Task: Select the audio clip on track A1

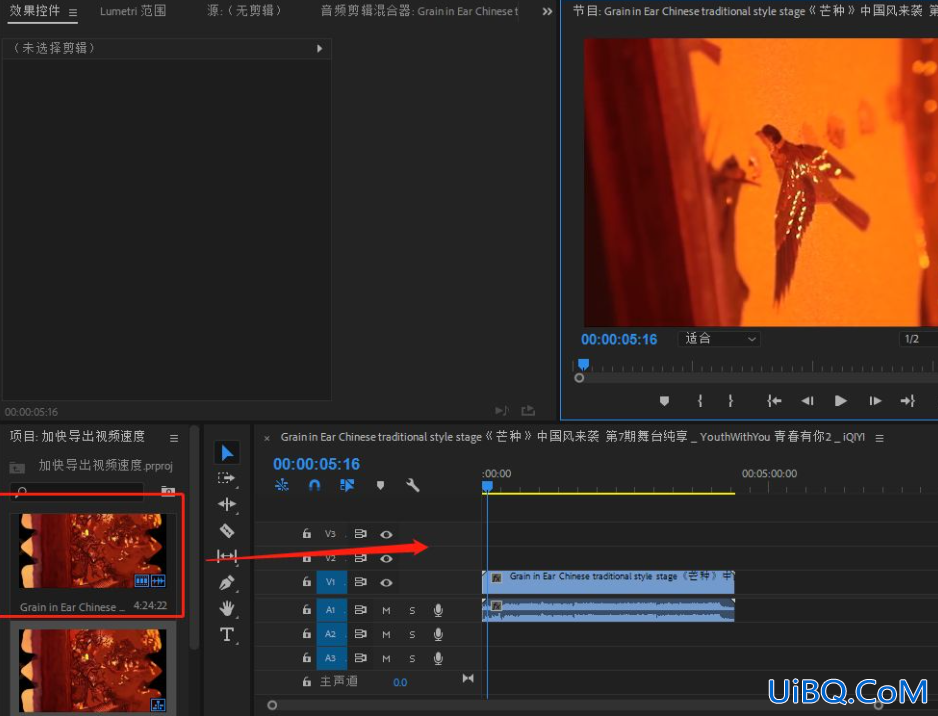Action: coord(608,610)
